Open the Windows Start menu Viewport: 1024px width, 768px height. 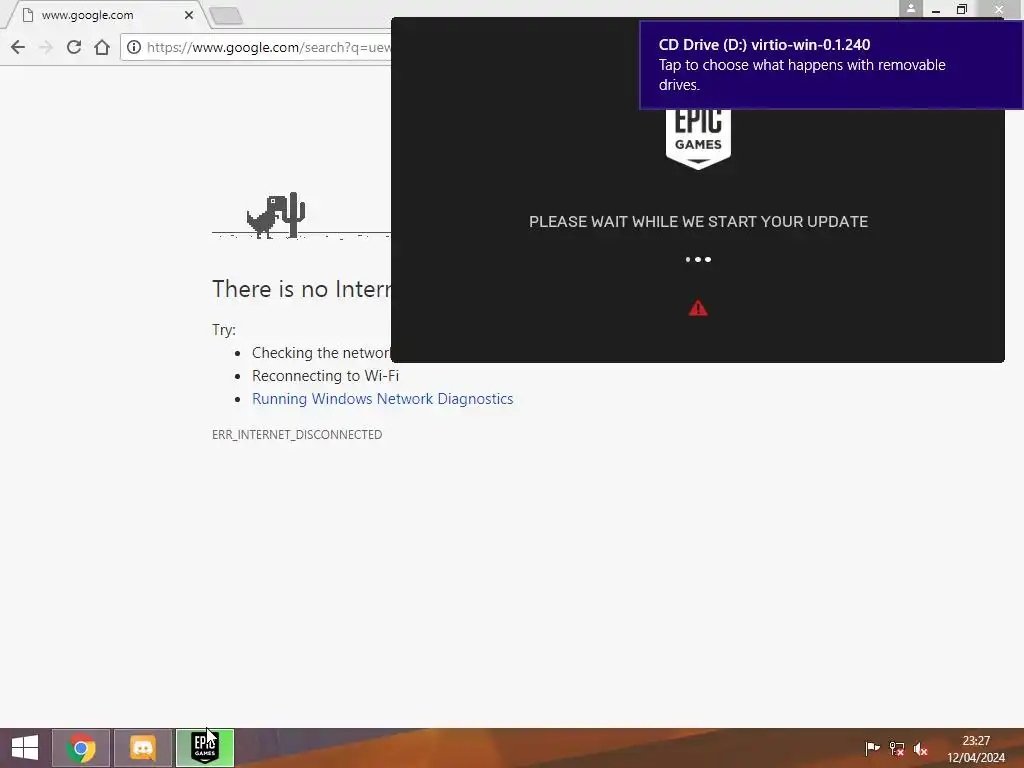point(25,748)
